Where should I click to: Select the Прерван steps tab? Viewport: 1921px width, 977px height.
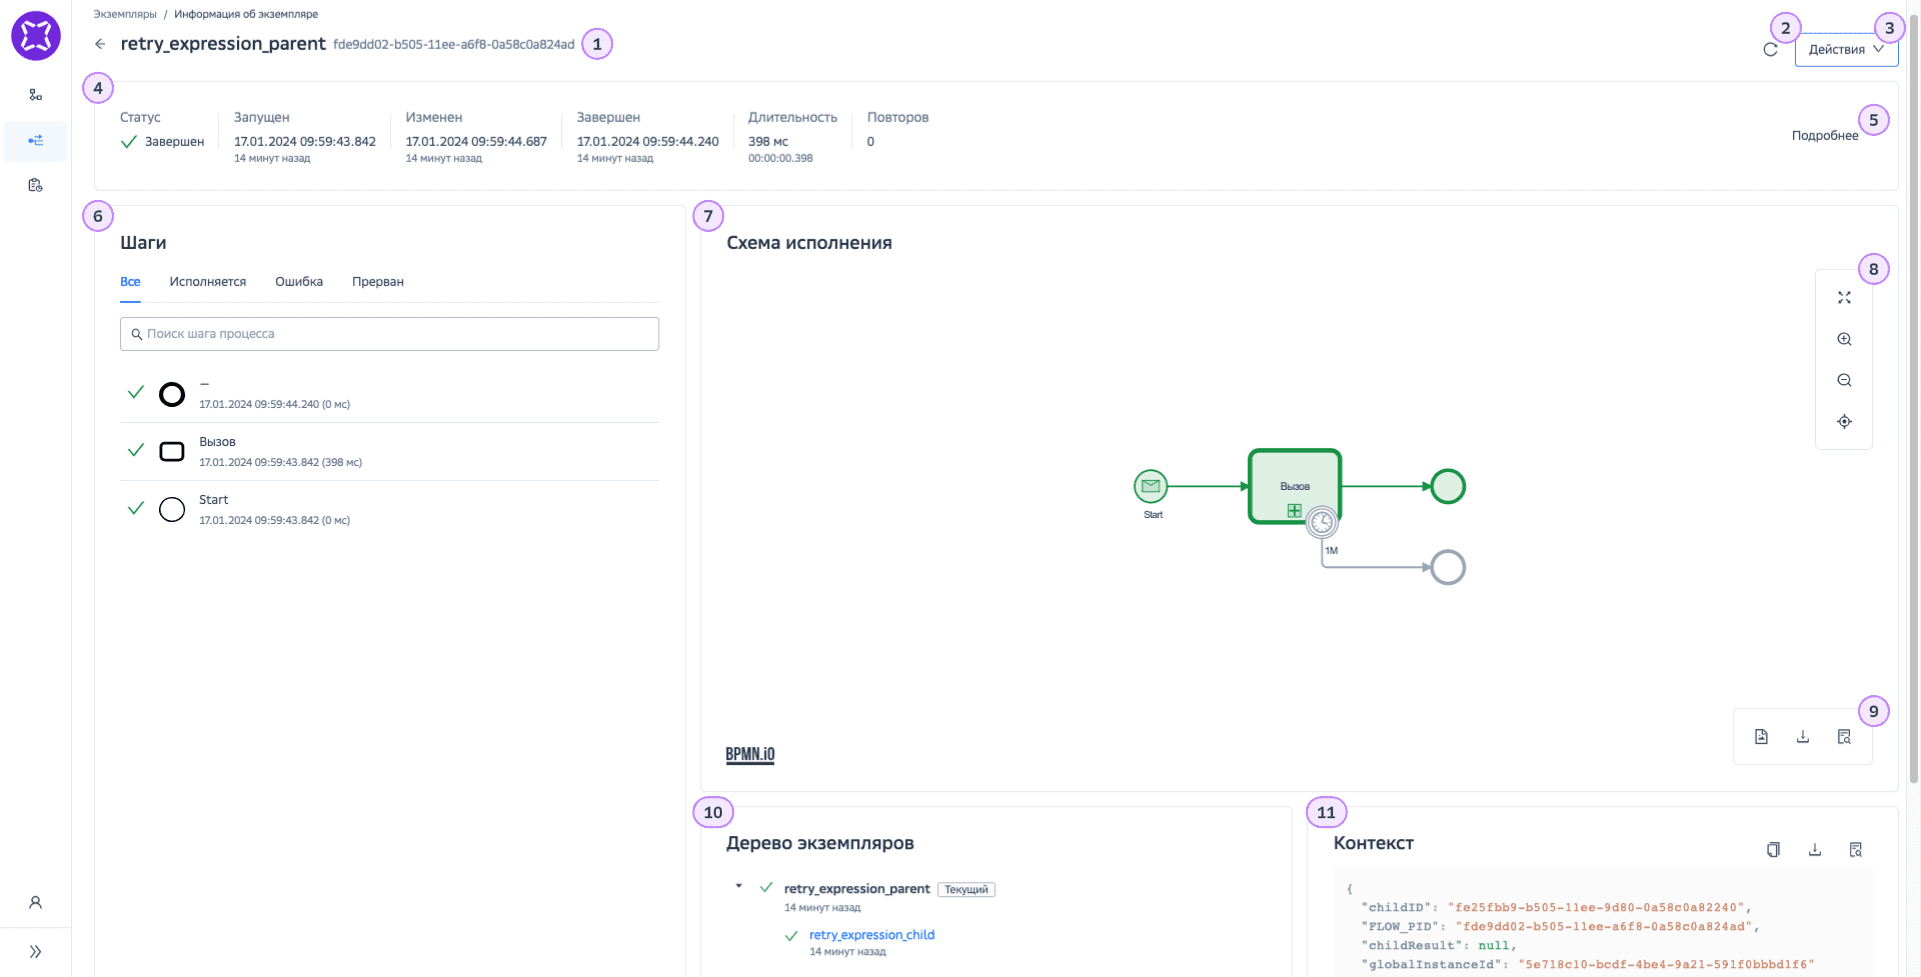(x=377, y=282)
